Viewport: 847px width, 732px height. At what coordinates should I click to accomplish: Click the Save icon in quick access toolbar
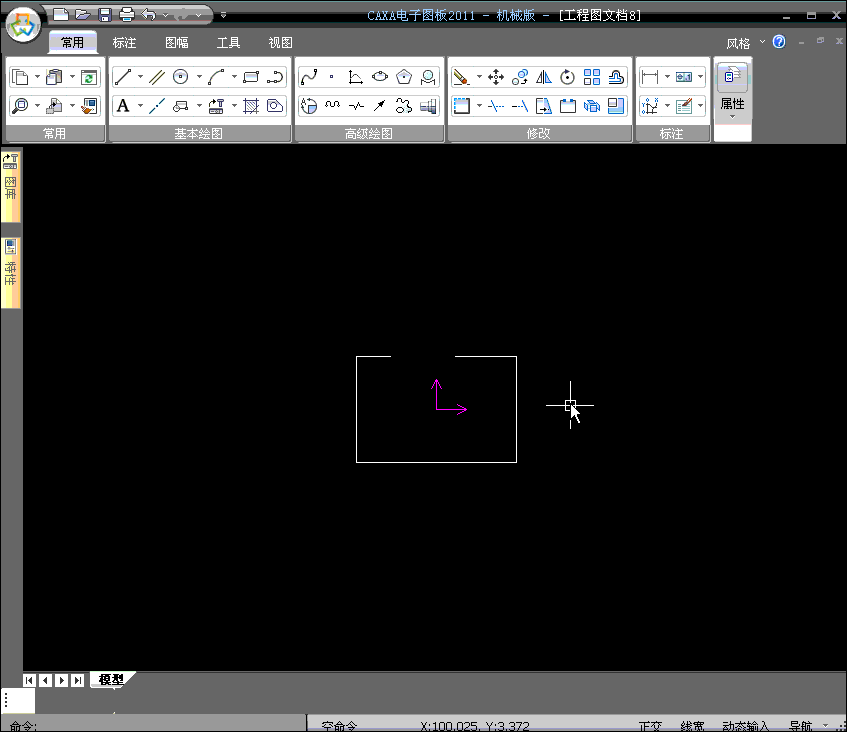[x=105, y=15]
